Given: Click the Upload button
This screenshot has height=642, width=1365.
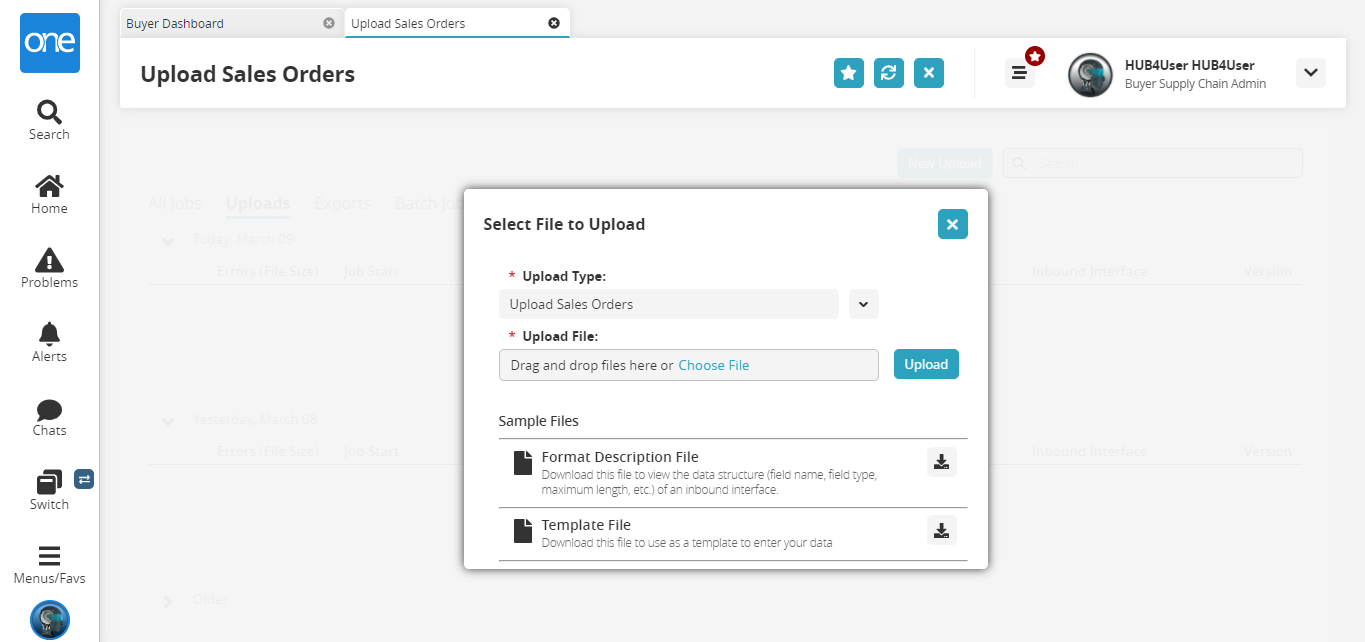Looking at the screenshot, I should (x=926, y=365).
